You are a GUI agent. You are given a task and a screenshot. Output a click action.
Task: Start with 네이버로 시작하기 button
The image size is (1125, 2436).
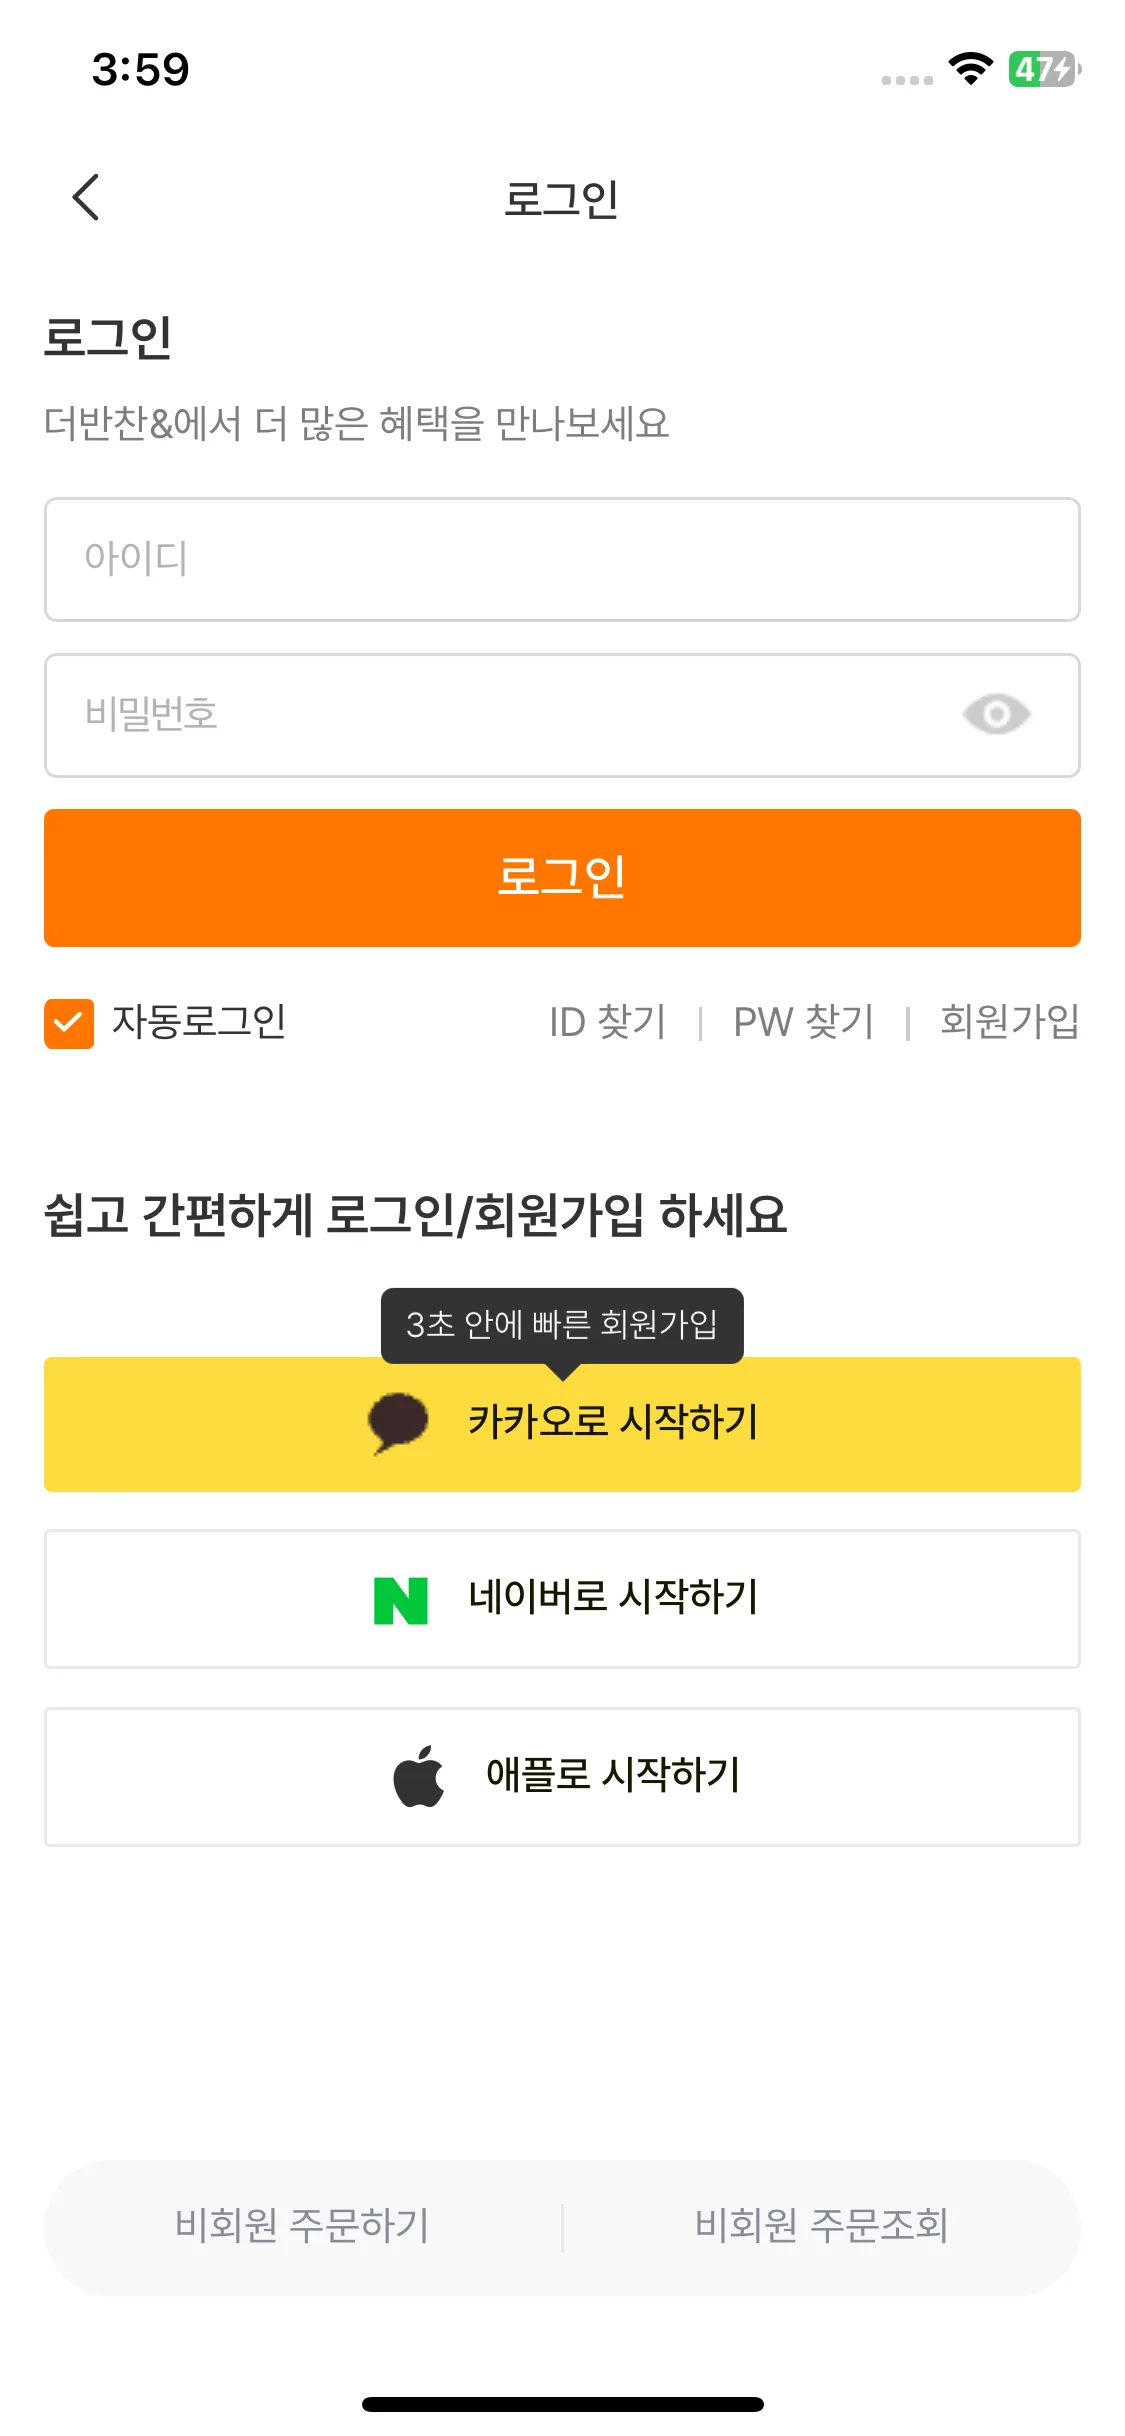562,1599
